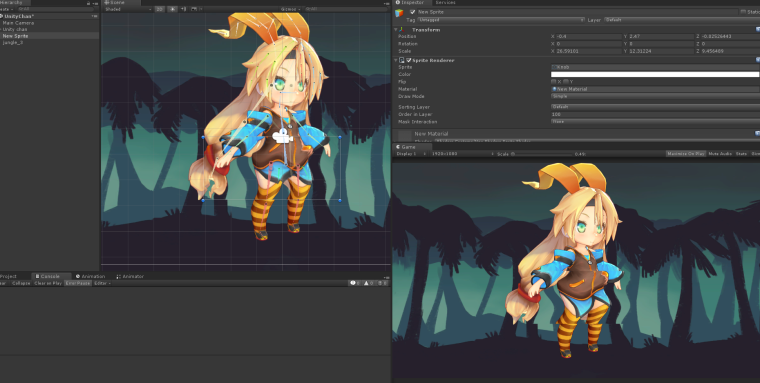The image size is (760, 383).
Task: Click the Order in Layer field
Action: (655, 114)
